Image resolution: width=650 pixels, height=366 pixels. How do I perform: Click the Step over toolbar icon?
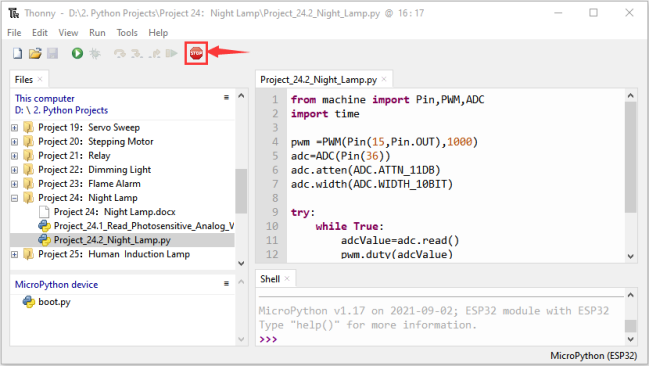coord(120,53)
